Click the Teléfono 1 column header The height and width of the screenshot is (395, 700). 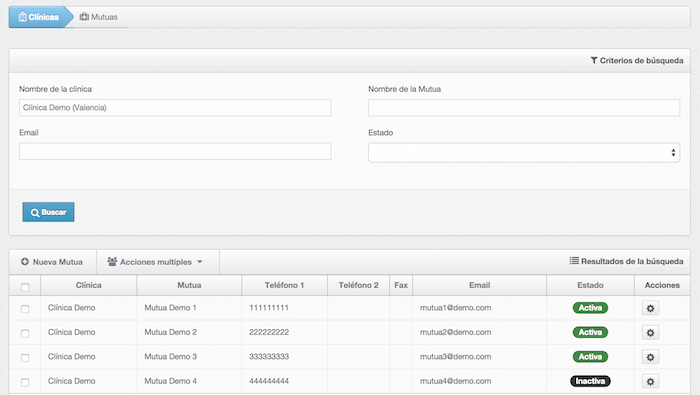tap(284, 285)
